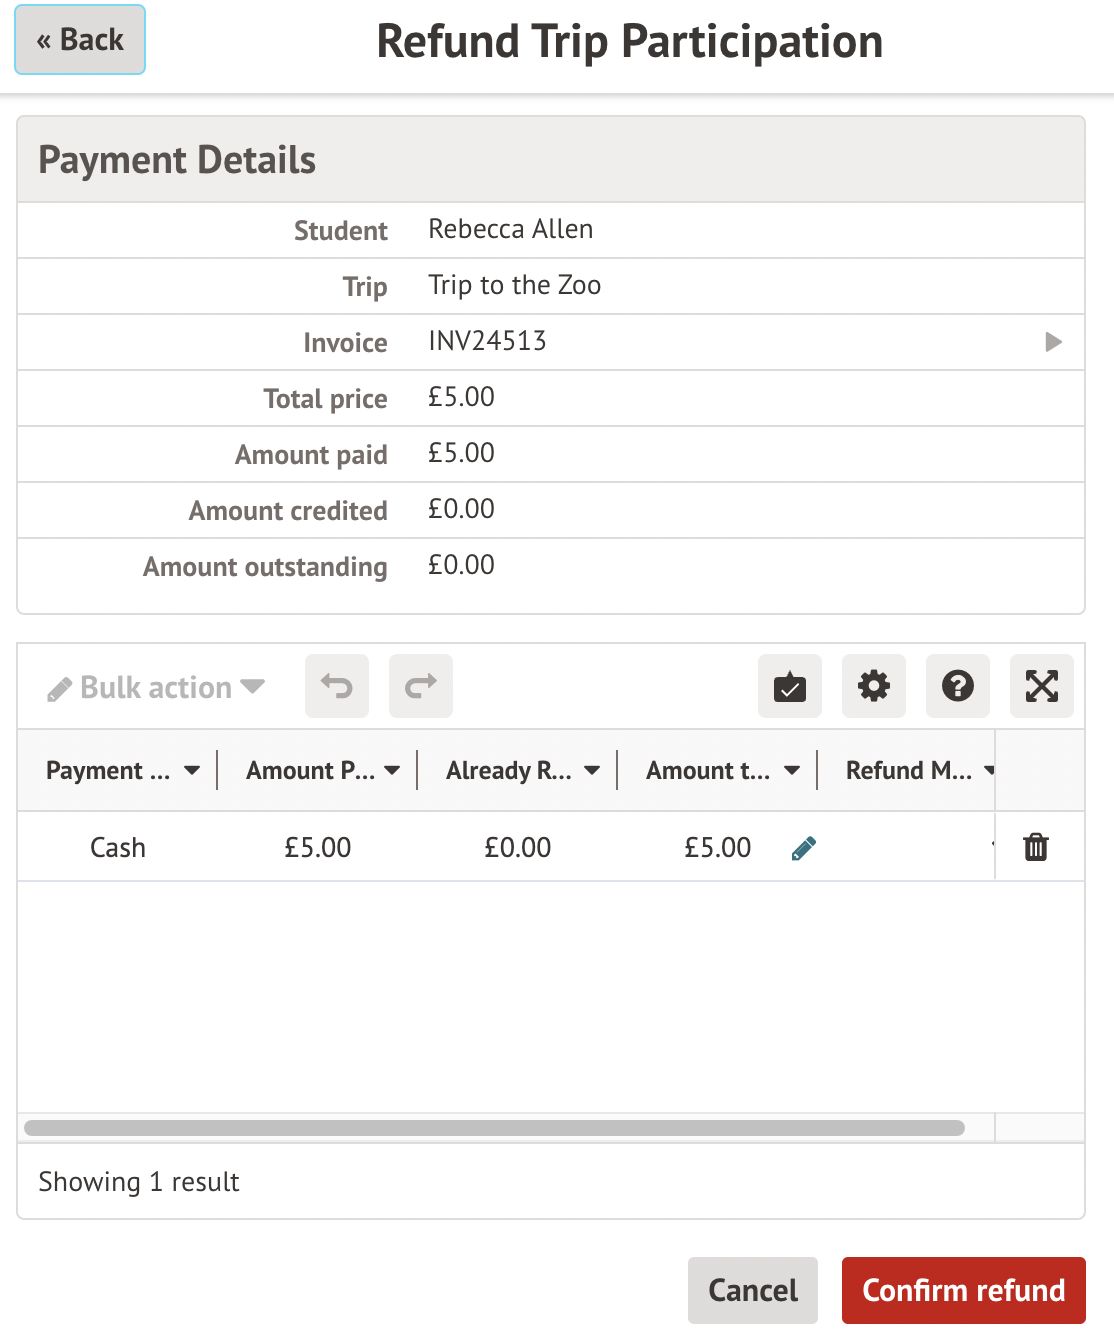Open the Bulk action dropdown
The image size is (1114, 1342).
156,688
